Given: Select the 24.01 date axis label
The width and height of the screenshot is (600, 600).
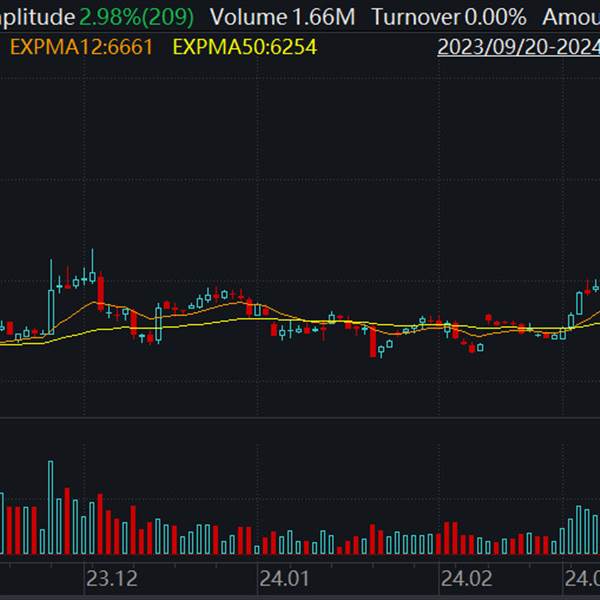Looking at the screenshot, I should point(284,579).
